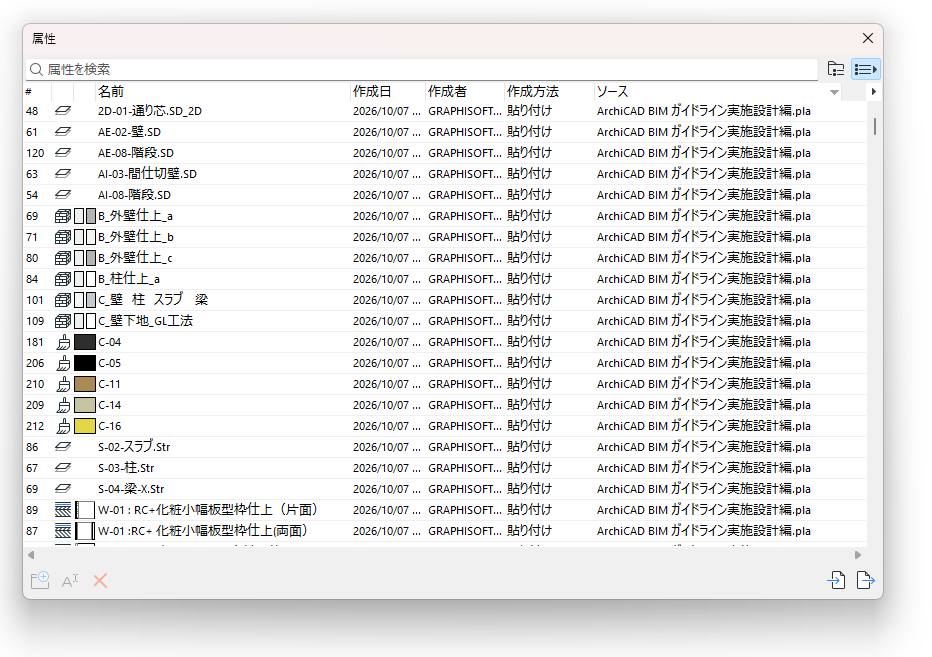
Task: Click fill preview swatch of W-01 (片面) row
Action: (x=85, y=510)
